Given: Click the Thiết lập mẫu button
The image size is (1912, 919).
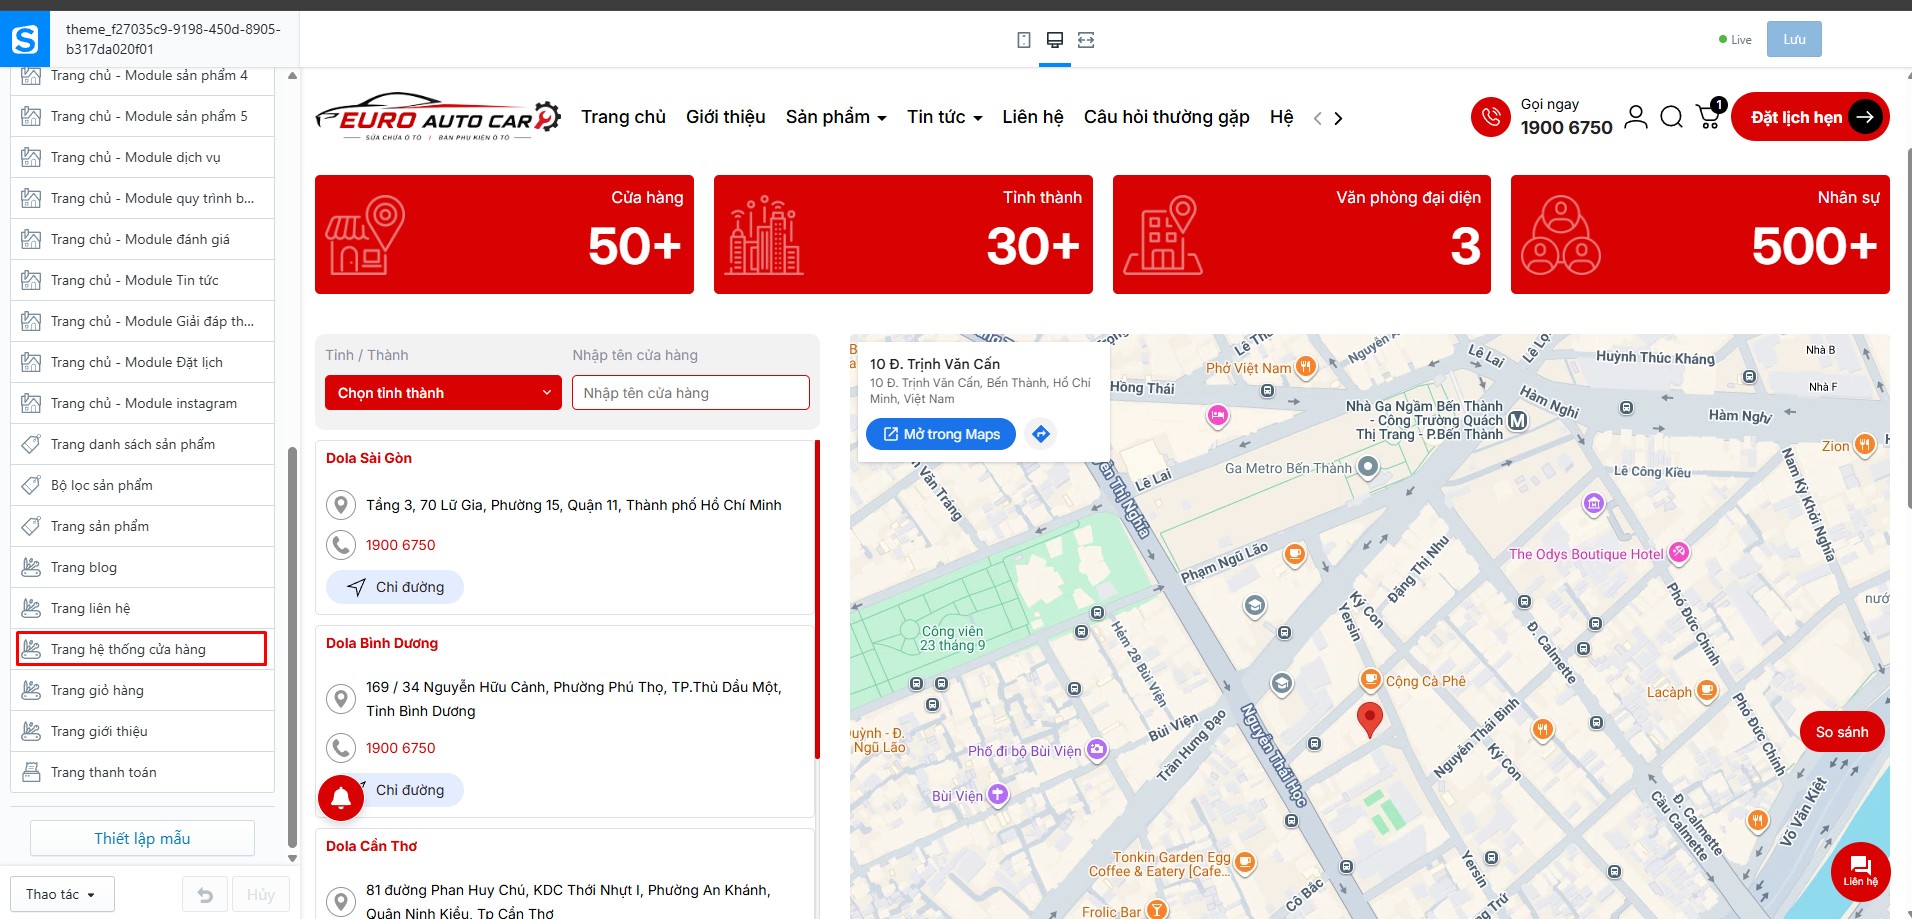Looking at the screenshot, I should [x=142, y=838].
